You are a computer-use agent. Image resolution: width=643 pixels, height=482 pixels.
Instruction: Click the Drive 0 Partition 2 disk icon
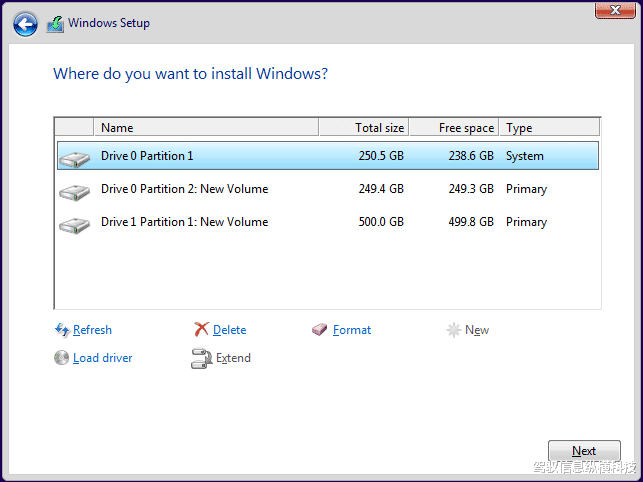tap(74, 190)
